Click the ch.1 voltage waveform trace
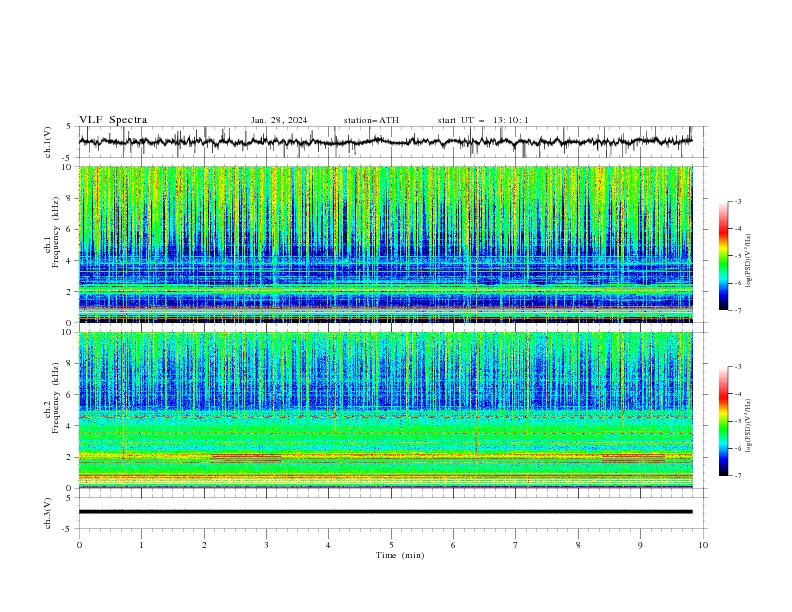This screenshot has height=612, width=792. (385, 141)
